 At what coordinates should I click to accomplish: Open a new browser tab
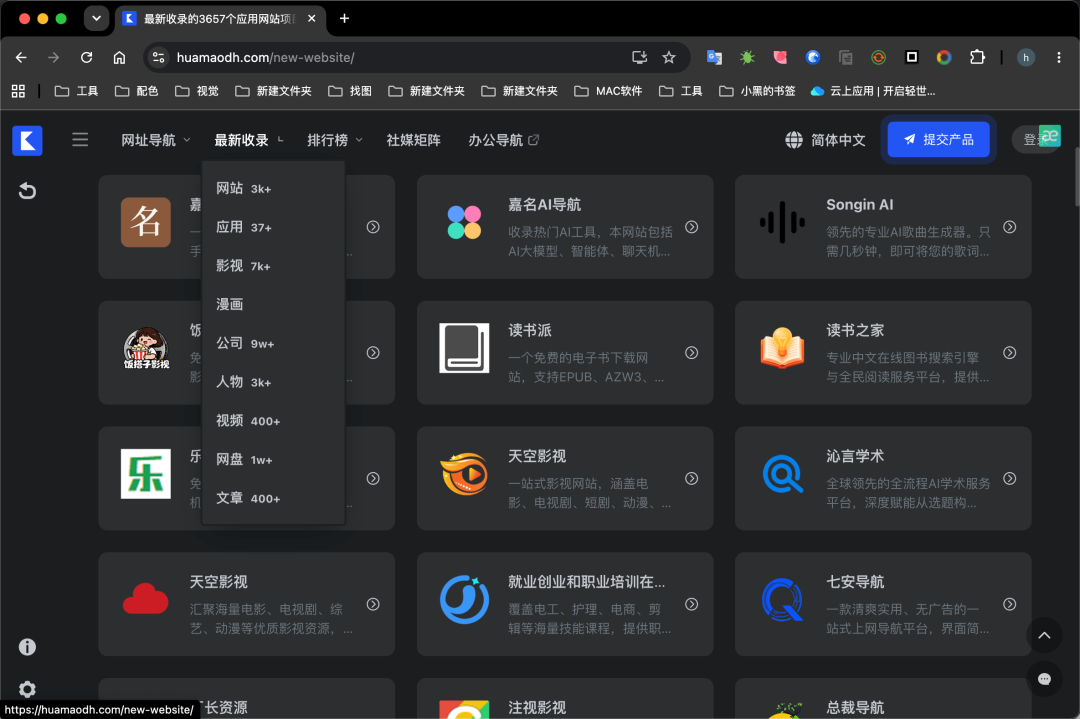[x=344, y=19]
